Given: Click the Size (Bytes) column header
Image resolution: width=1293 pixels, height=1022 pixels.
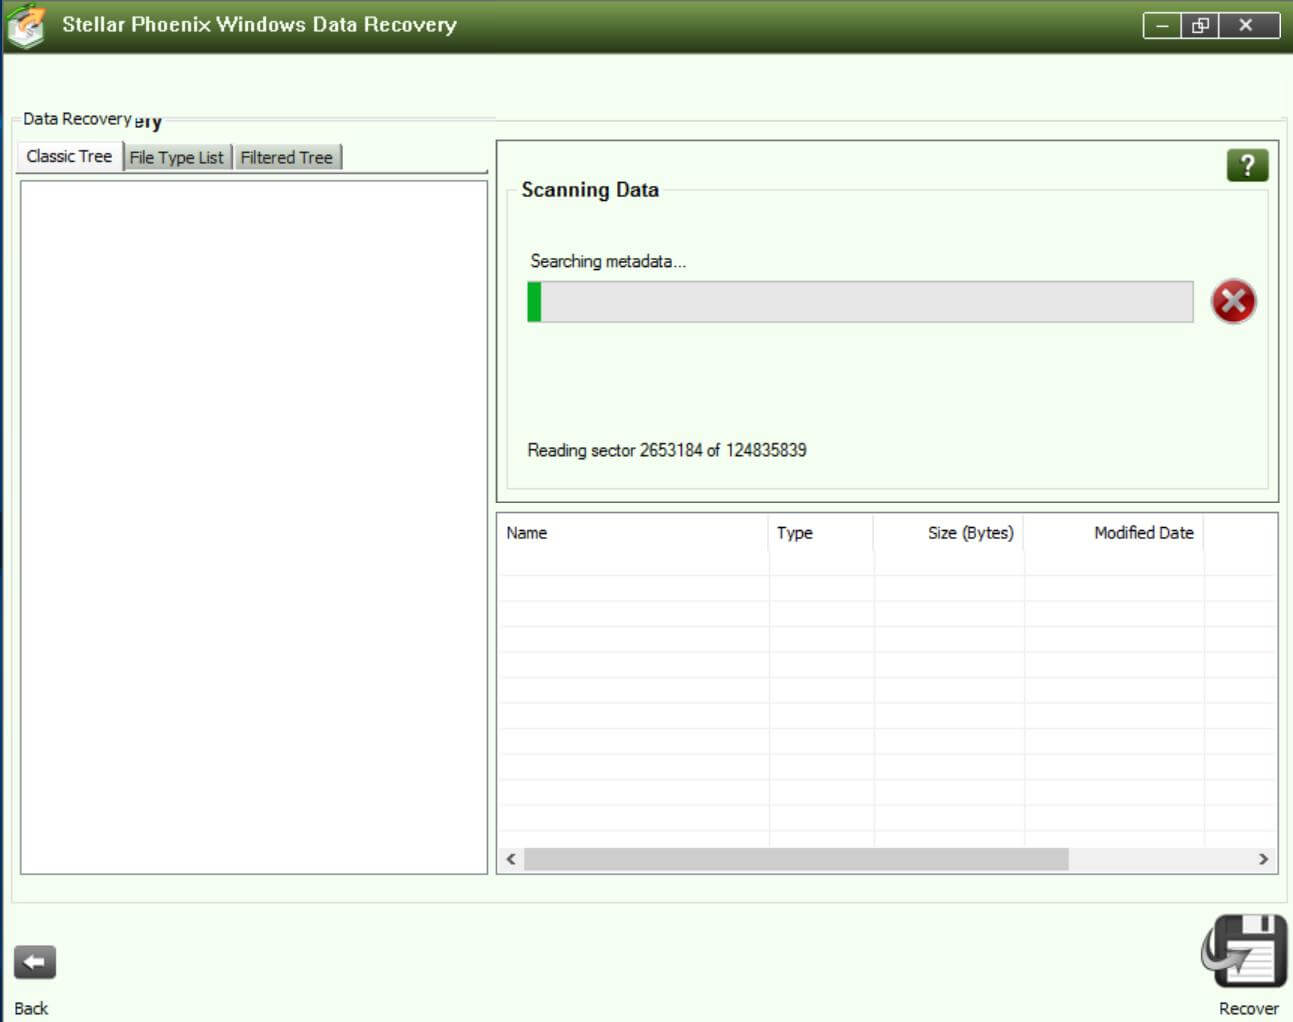Looking at the screenshot, I should [948, 533].
